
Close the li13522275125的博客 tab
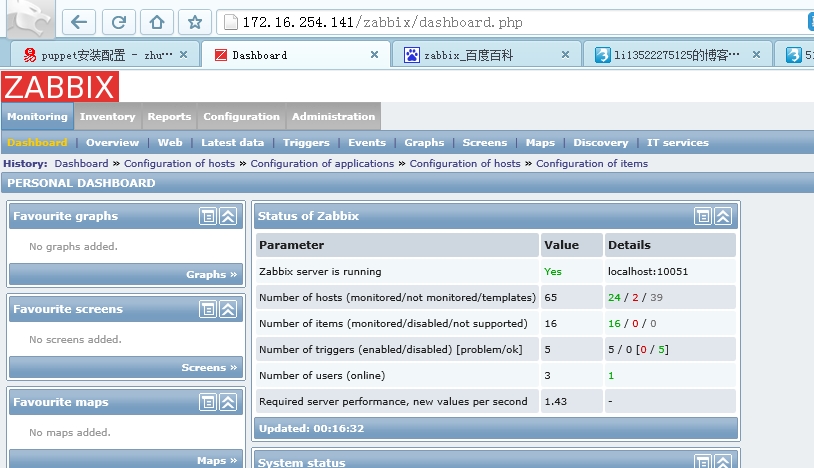756,54
